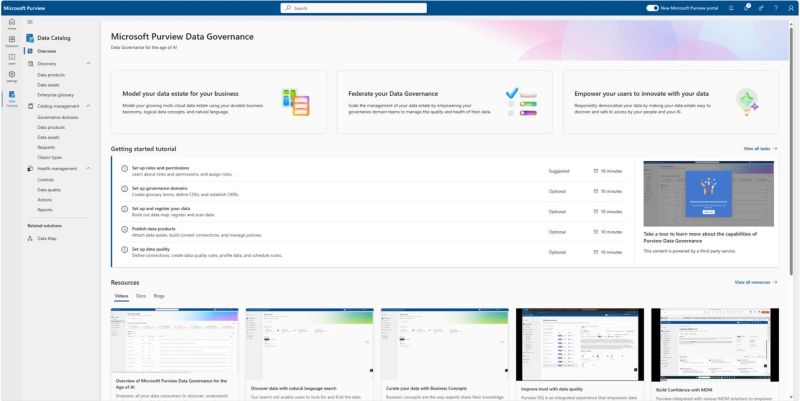Open Reports under Health management
The image size is (800, 401).
[45, 210]
